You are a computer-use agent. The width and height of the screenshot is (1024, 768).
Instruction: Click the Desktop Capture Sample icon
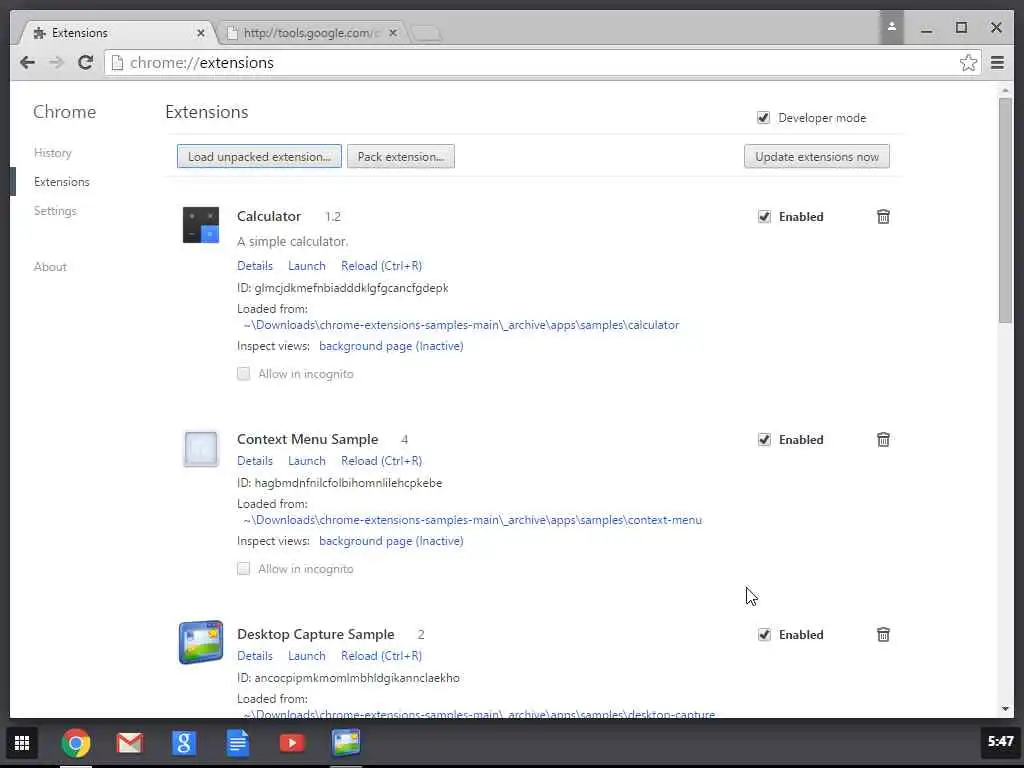coord(200,642)
